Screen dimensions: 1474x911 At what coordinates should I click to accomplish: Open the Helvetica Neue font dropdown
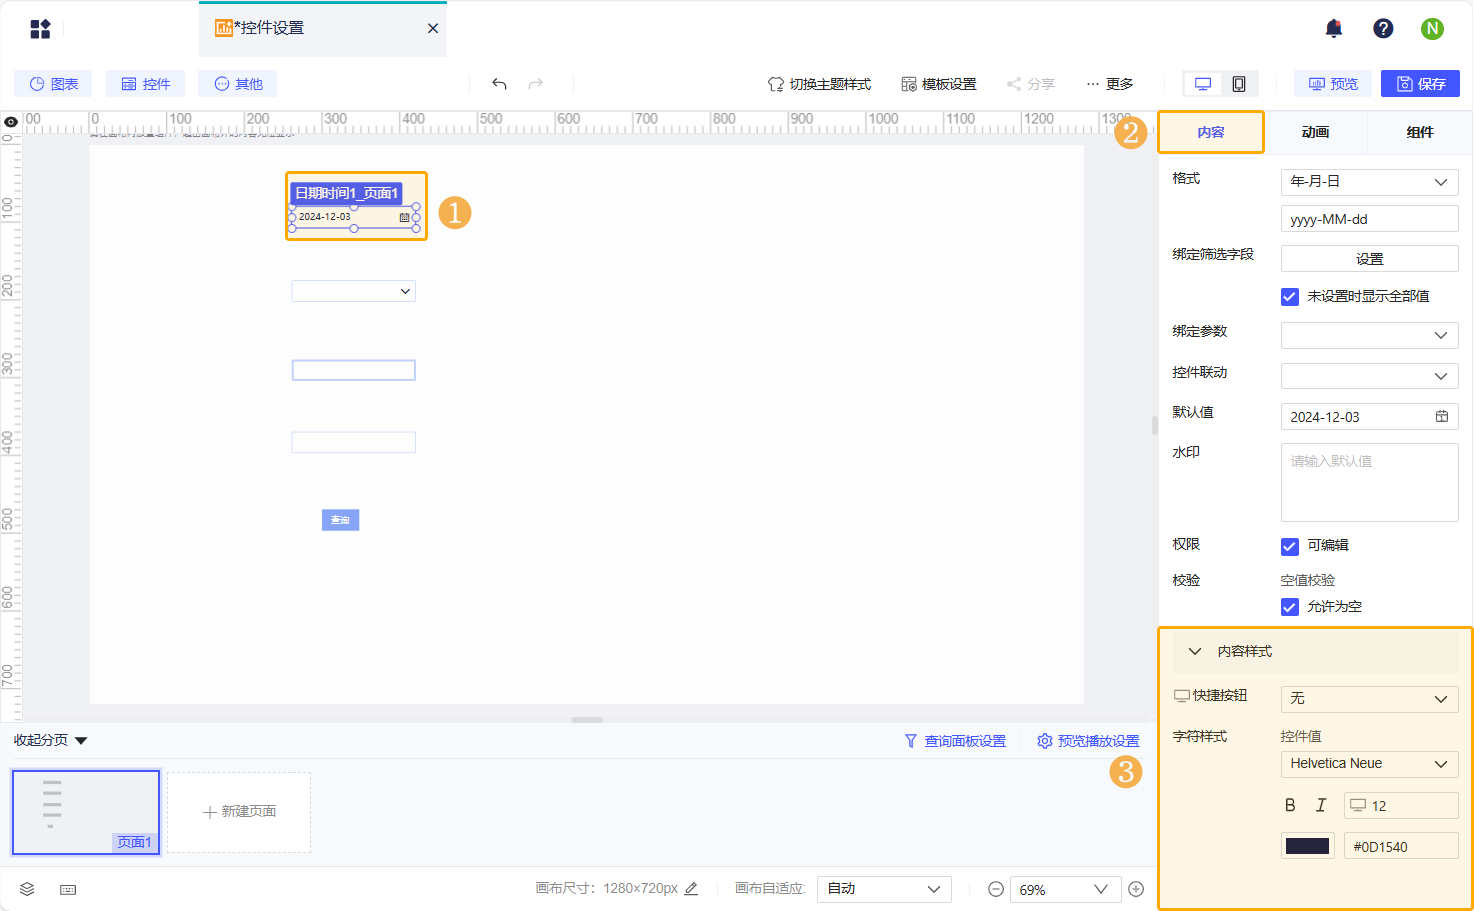[x=1369, y=764]
